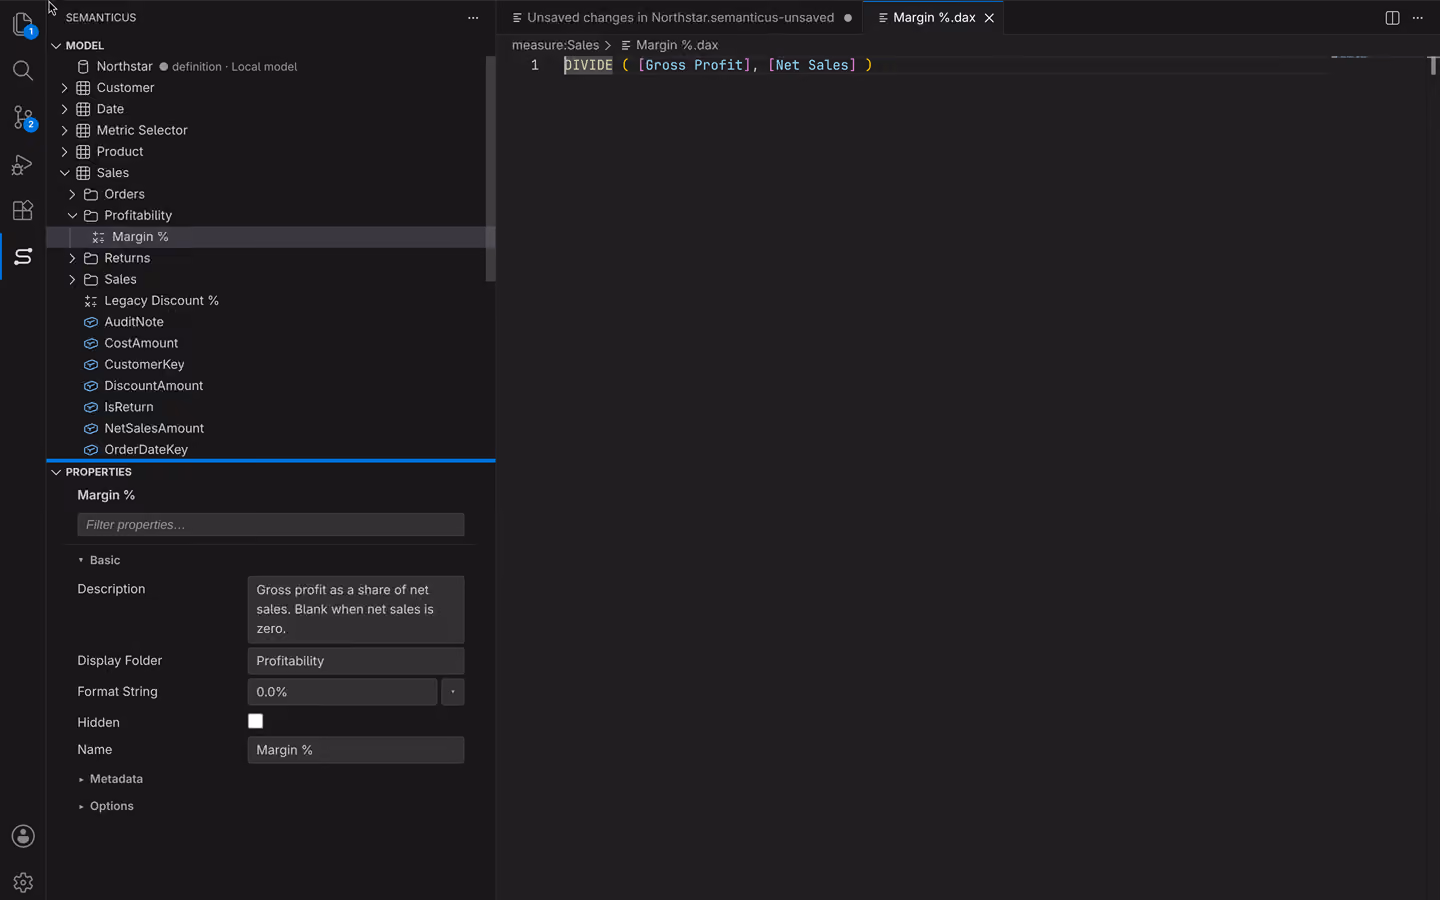Image resolution: width=1440 pixels, height=900 pixels.
Task: Open editor more actions menu
Action: click(1418, 18)
